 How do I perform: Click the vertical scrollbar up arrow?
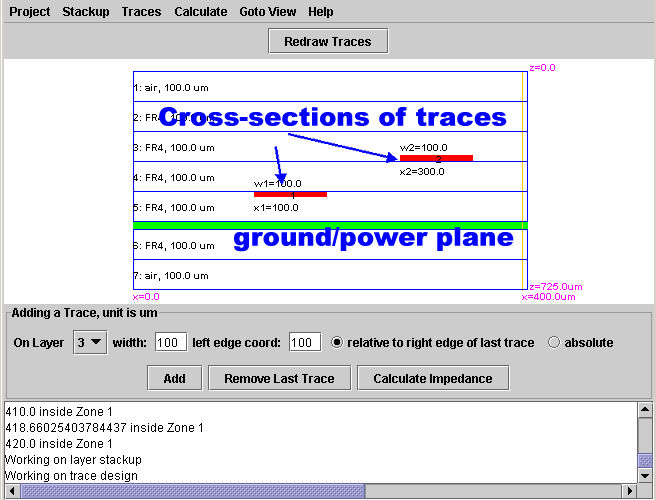click(645, 410)
